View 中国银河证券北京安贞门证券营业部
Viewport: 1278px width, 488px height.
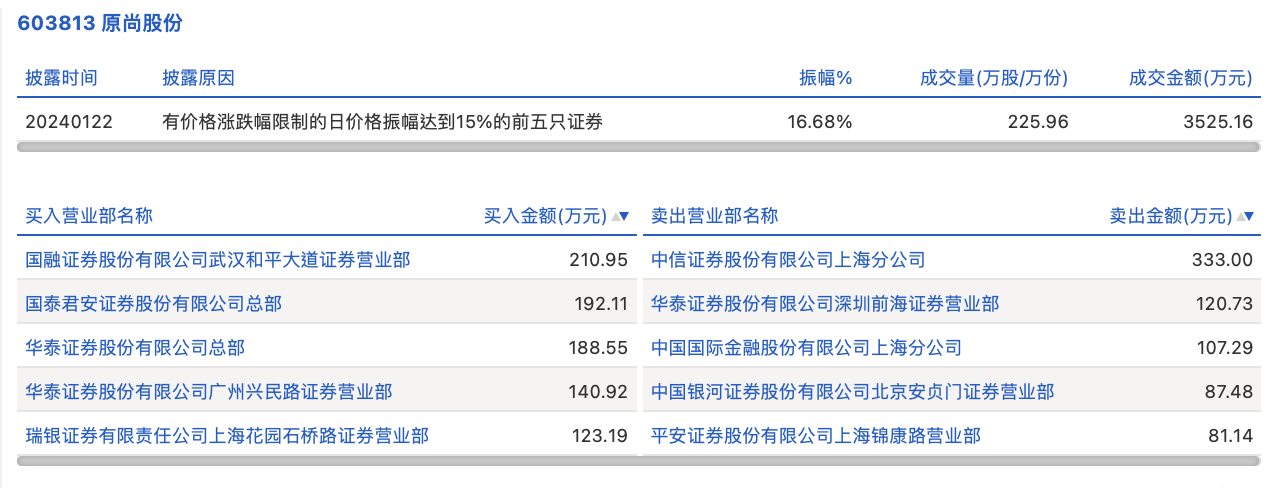coord(852,392)
